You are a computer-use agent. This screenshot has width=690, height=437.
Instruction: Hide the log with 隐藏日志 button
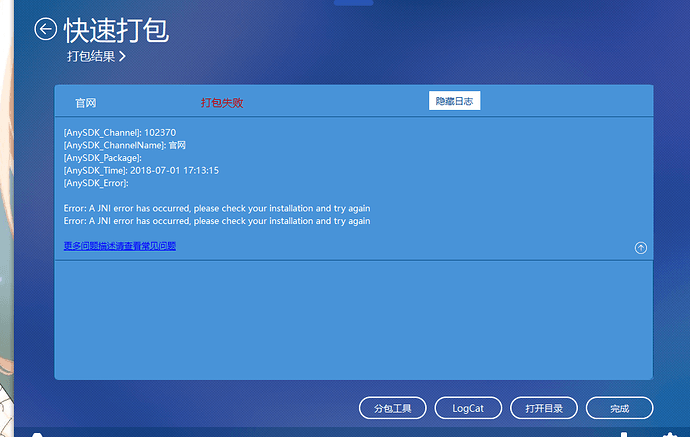click(x=454, y=101)
